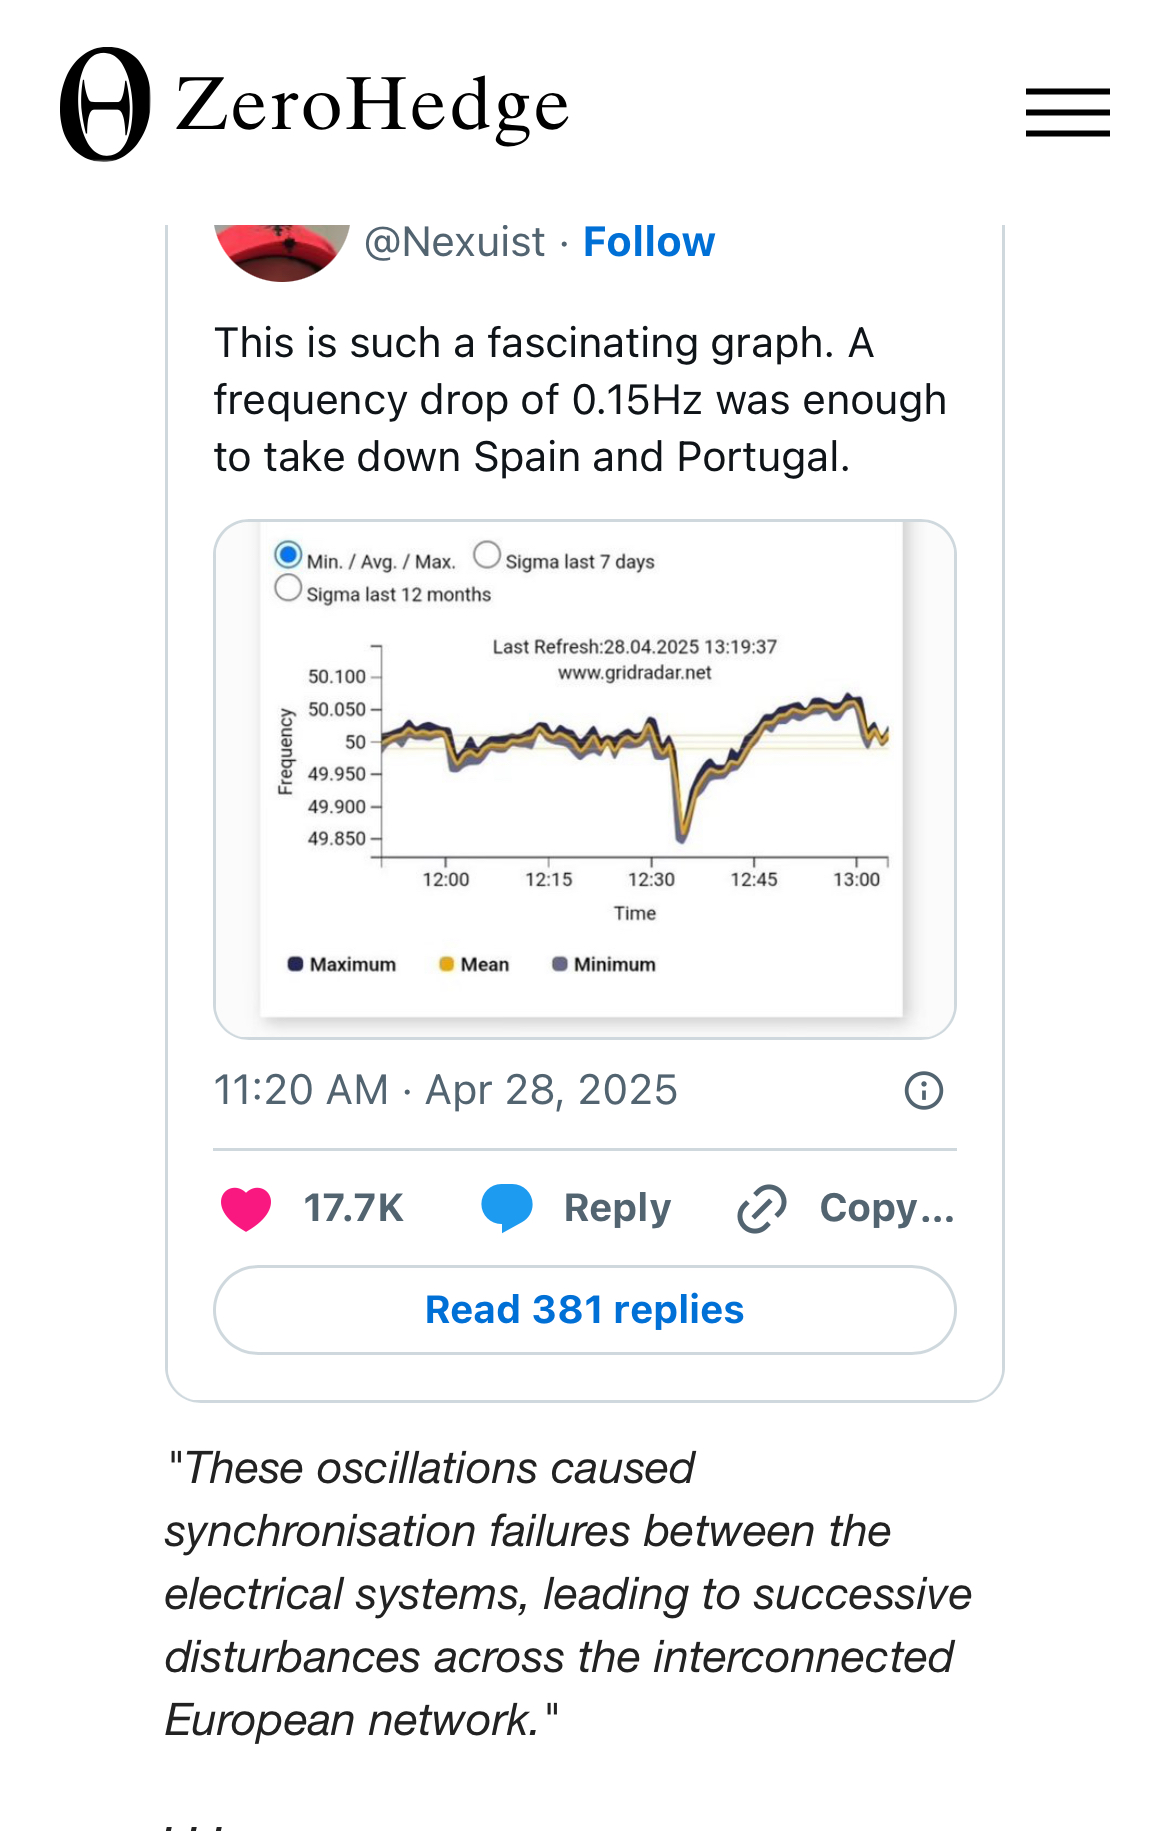Image resolution: width=1170 pixels, height=1831 pixels.
Task: Click the Nexuist profile avatar
Action: pyautogui.click(x=282, y=250)
